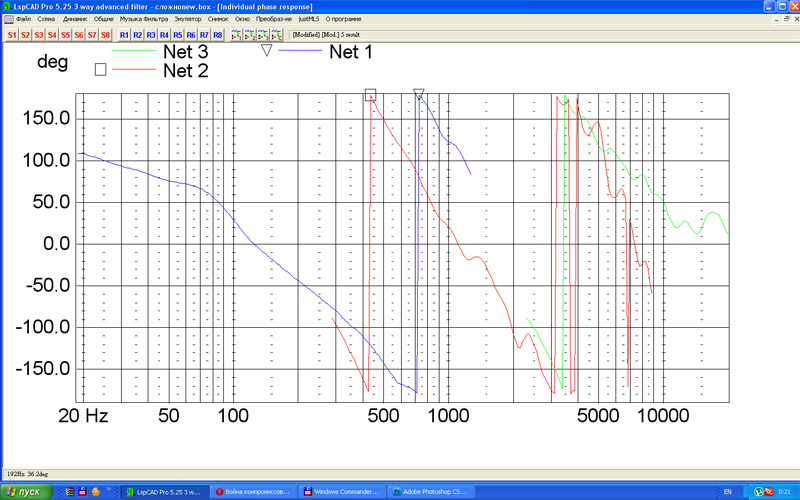Click the LspCAD title bar application icon
Screen dimensions: 800x500
click(x=6, y=7)
